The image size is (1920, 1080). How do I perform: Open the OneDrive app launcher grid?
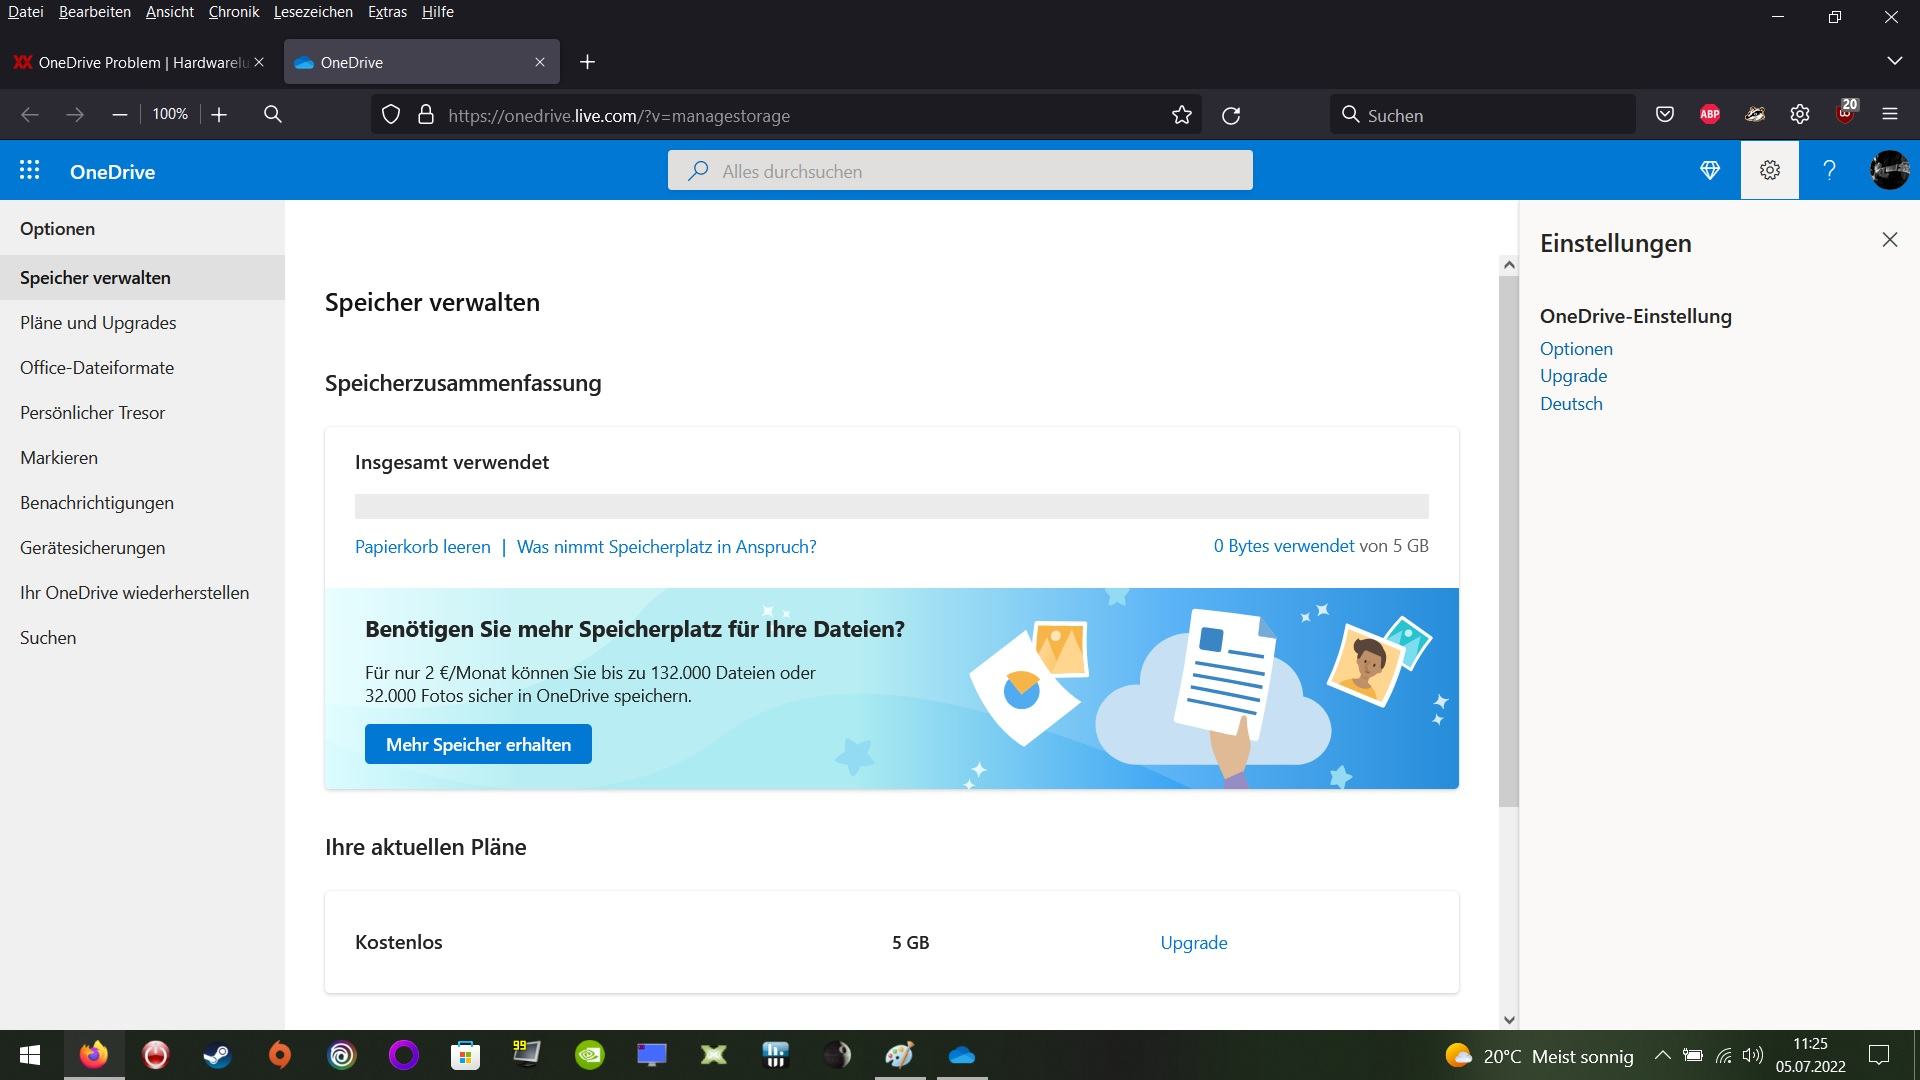30,171
